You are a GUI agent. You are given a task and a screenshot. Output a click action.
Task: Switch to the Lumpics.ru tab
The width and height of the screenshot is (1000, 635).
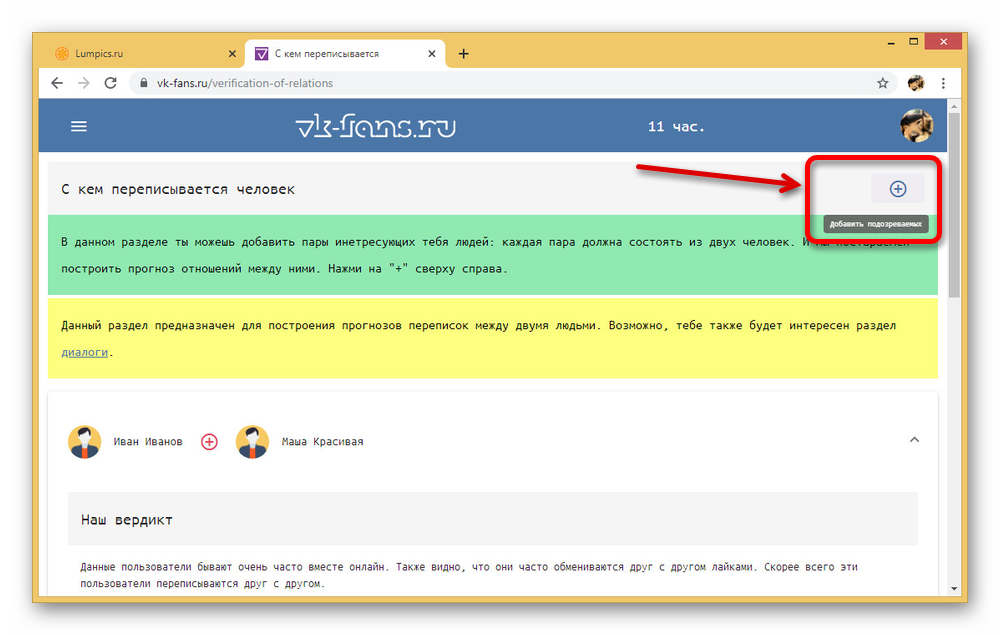[x=145, y=54]
